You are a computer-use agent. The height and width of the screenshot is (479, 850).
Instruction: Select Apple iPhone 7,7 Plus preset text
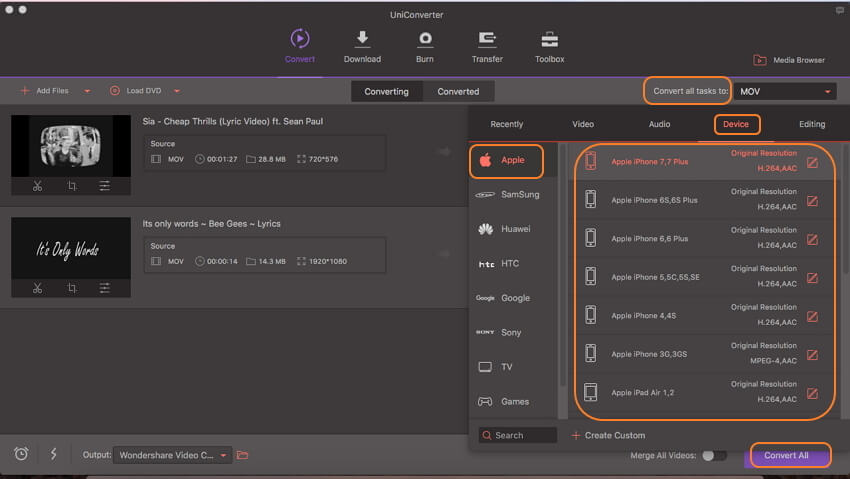(649, 161)
